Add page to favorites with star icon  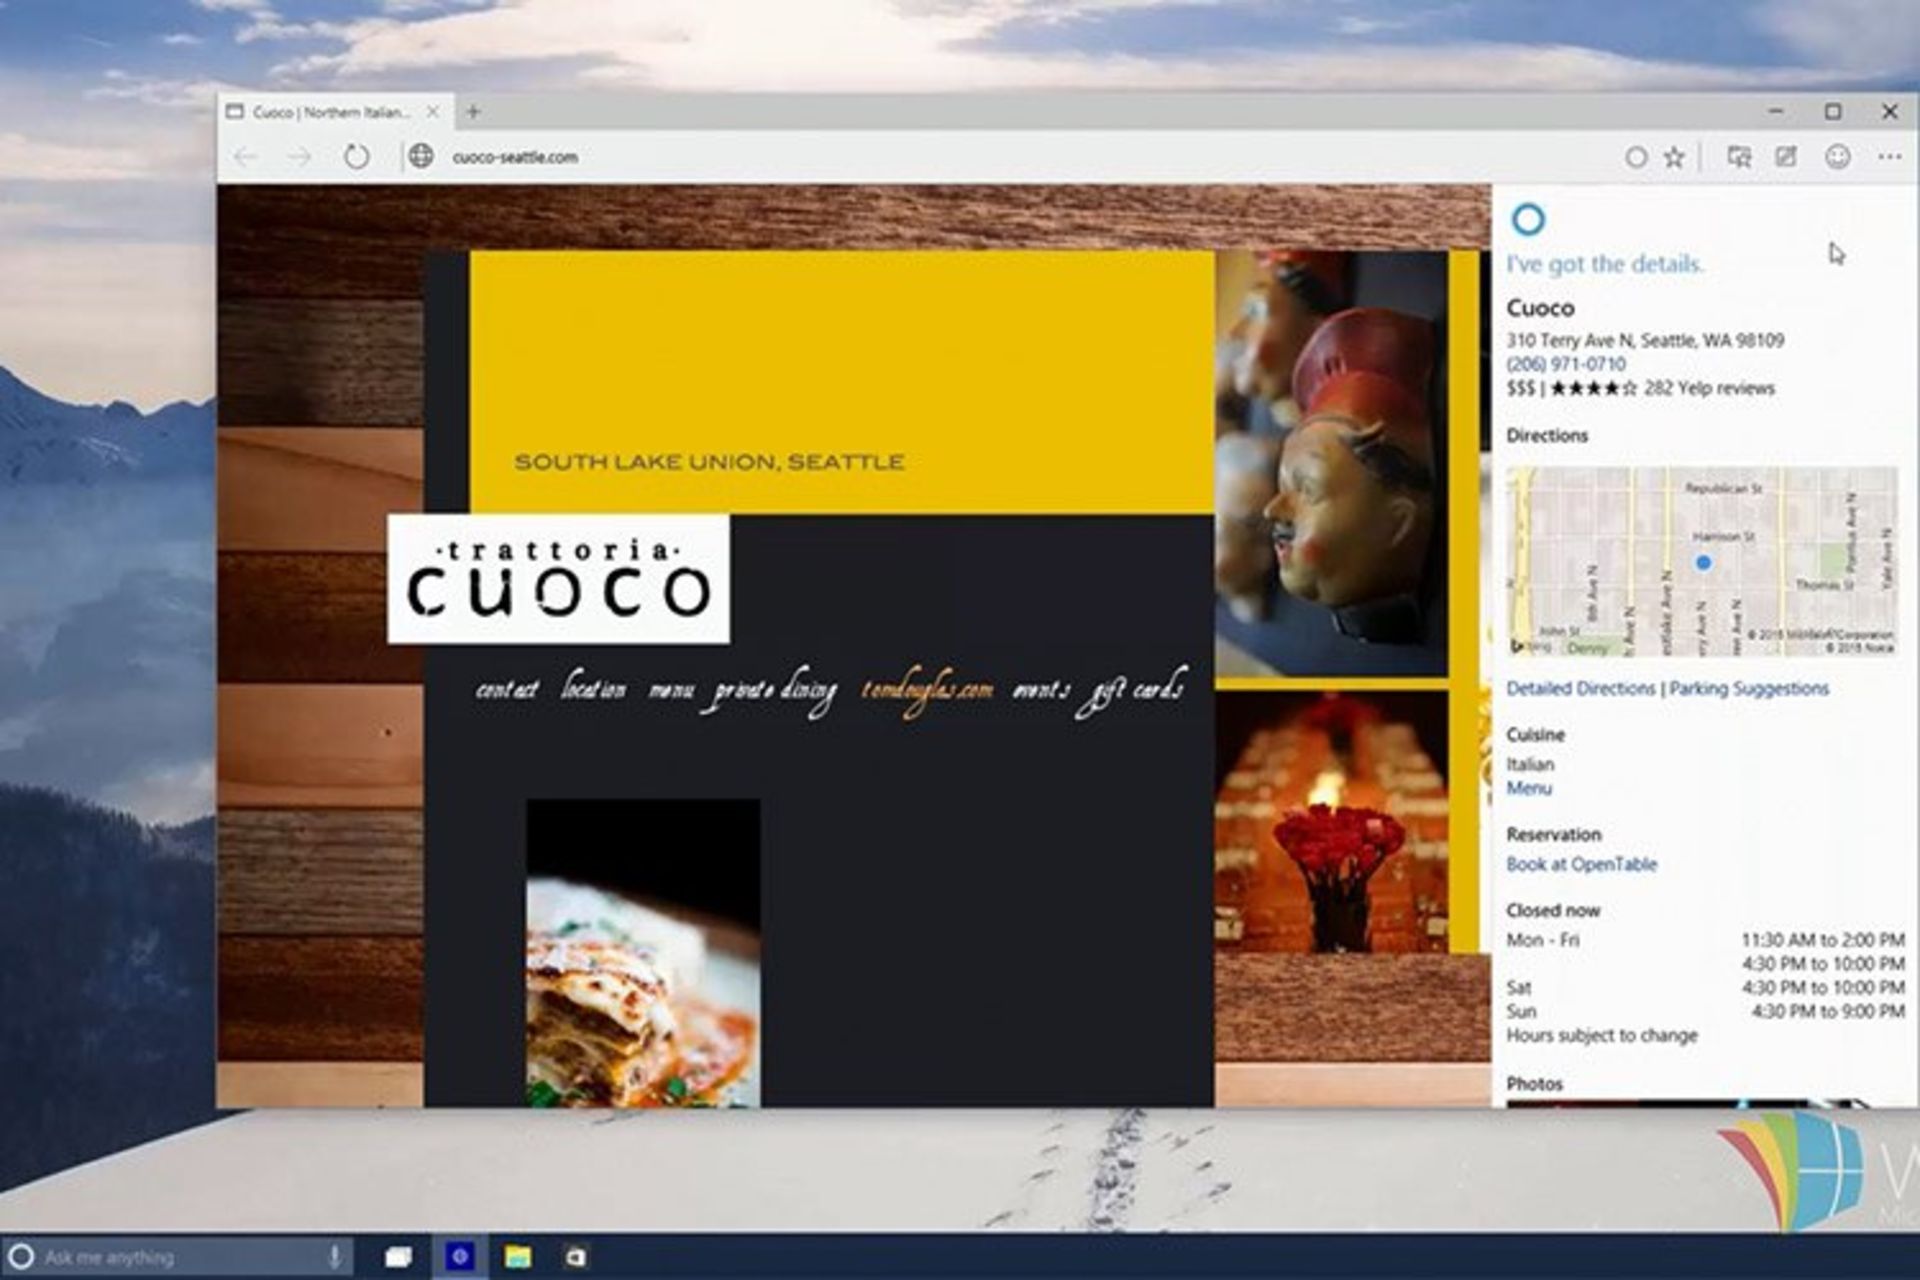pos(1674,157)
